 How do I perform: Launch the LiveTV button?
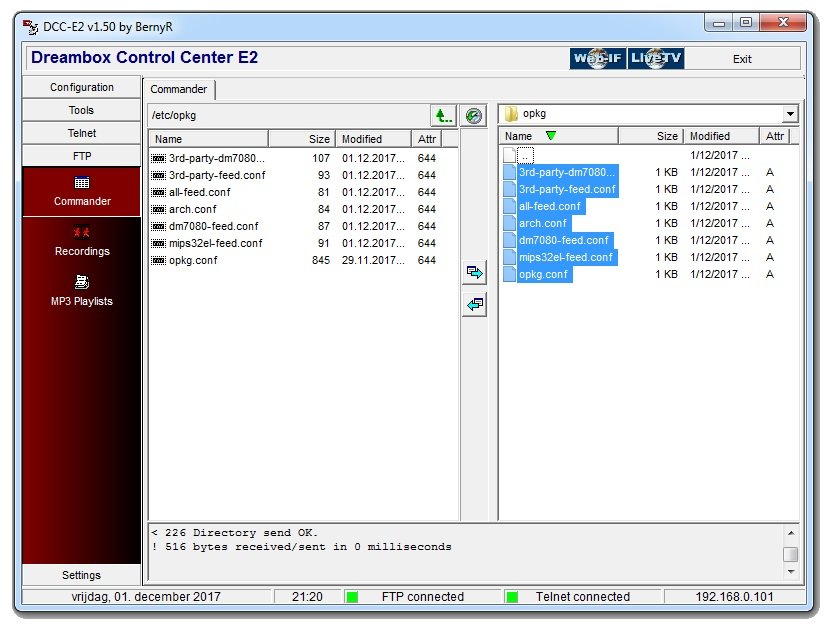tap(656, 58)
